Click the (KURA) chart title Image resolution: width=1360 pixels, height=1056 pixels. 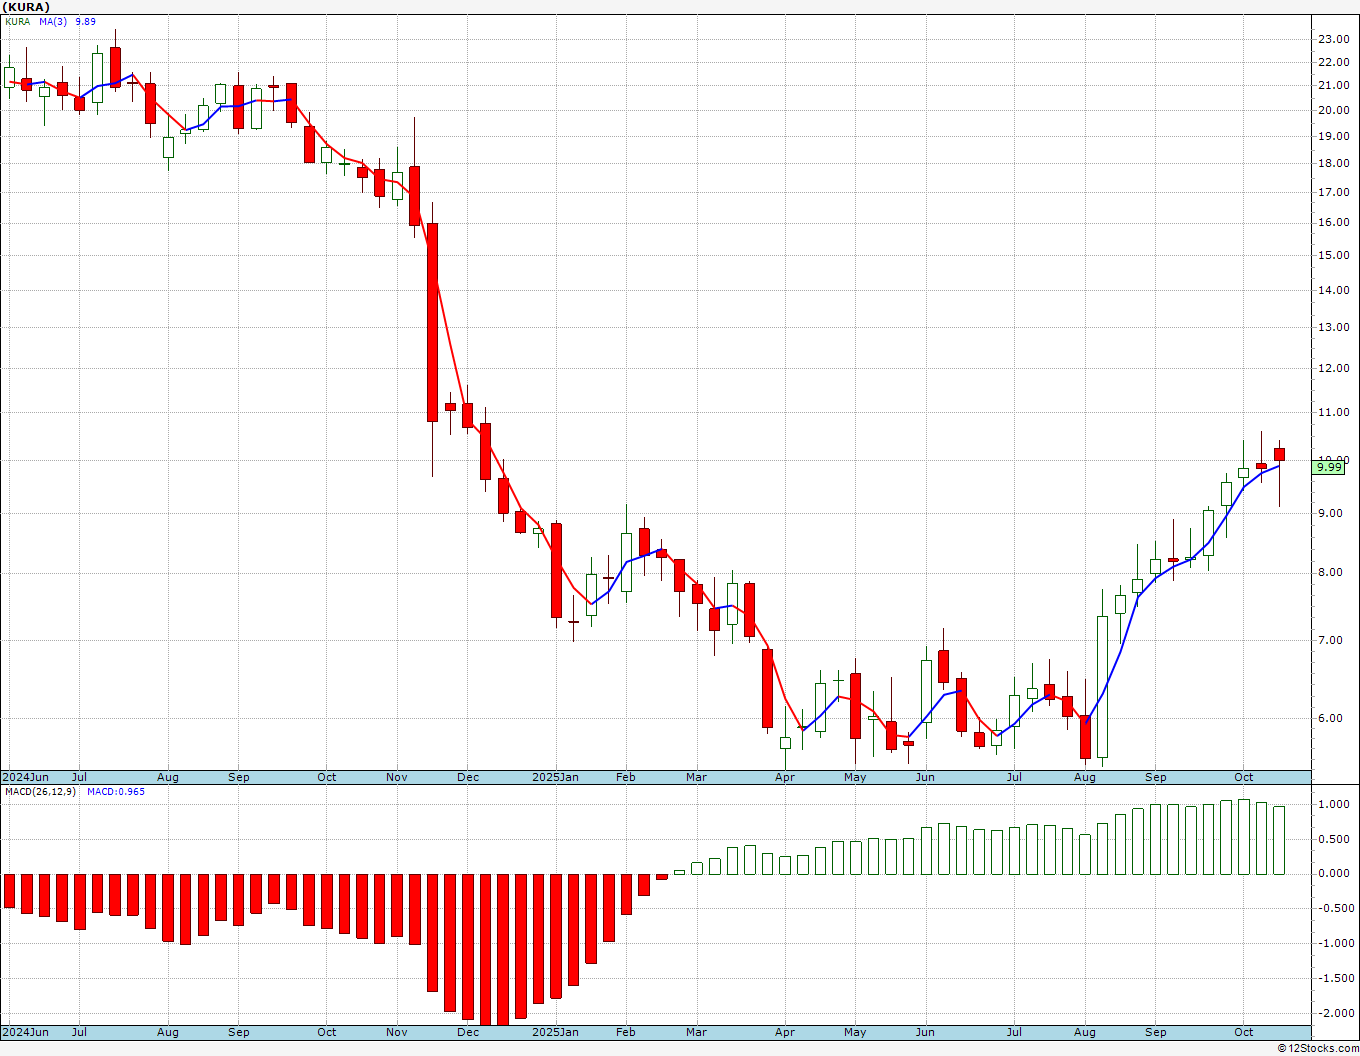[26, 7]
